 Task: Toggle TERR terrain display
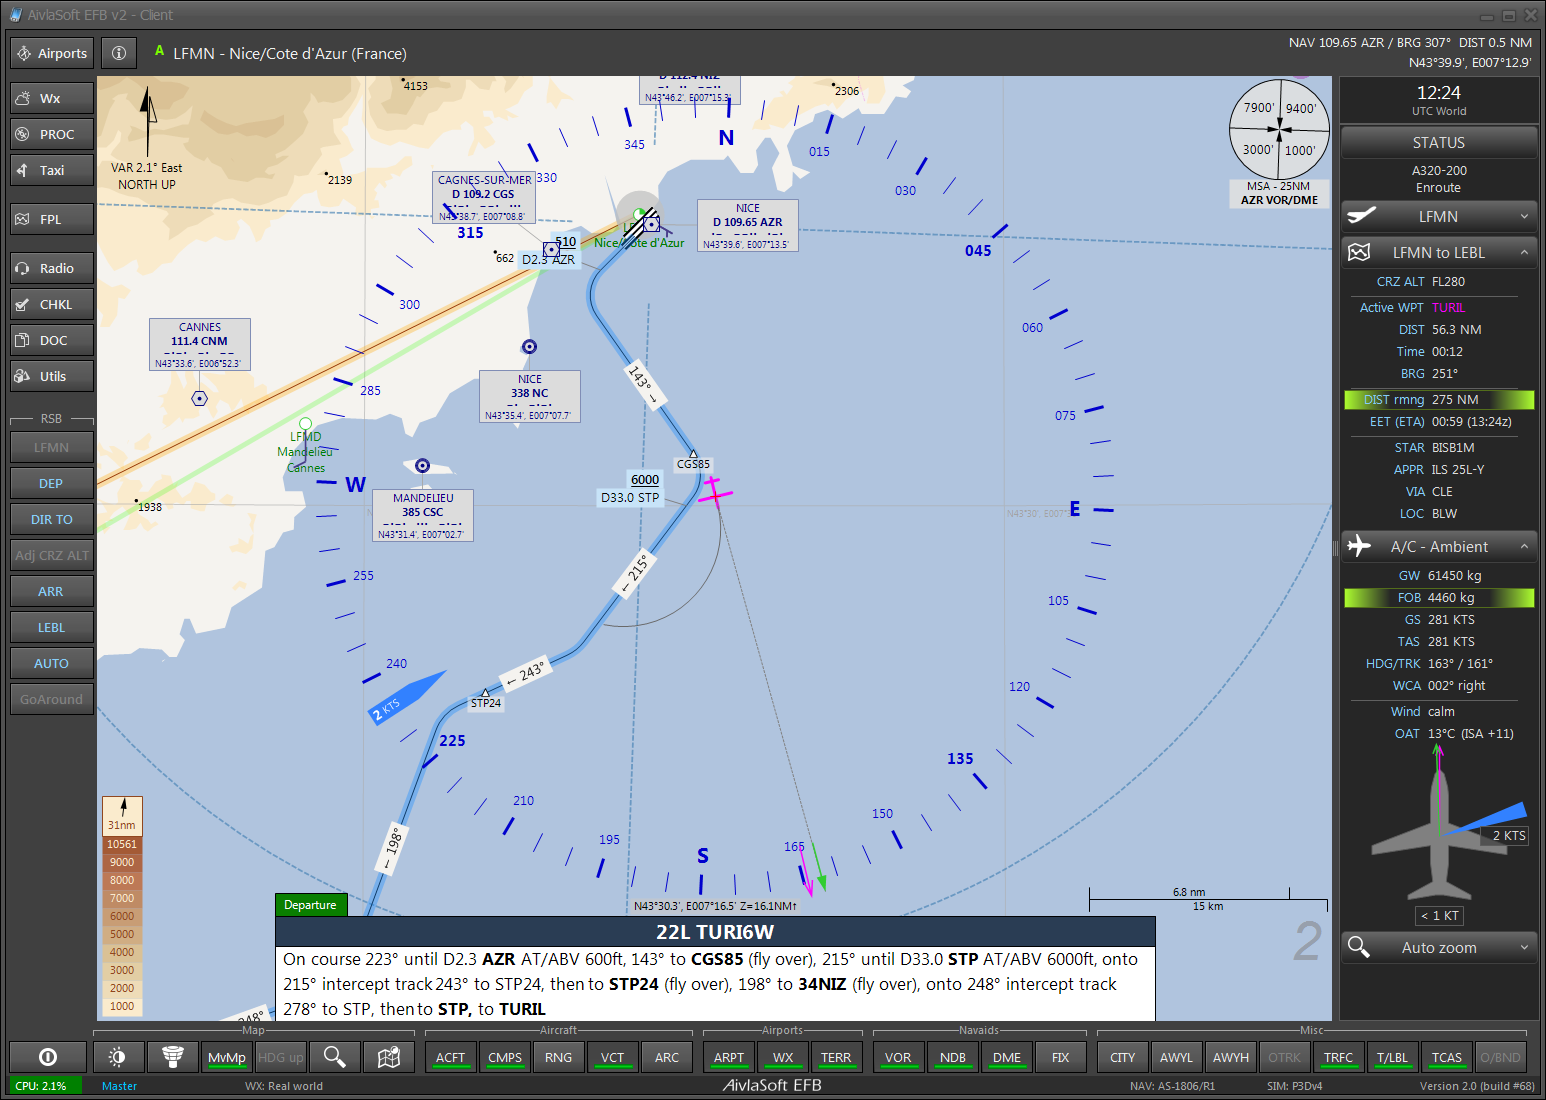pos(836,1057)
